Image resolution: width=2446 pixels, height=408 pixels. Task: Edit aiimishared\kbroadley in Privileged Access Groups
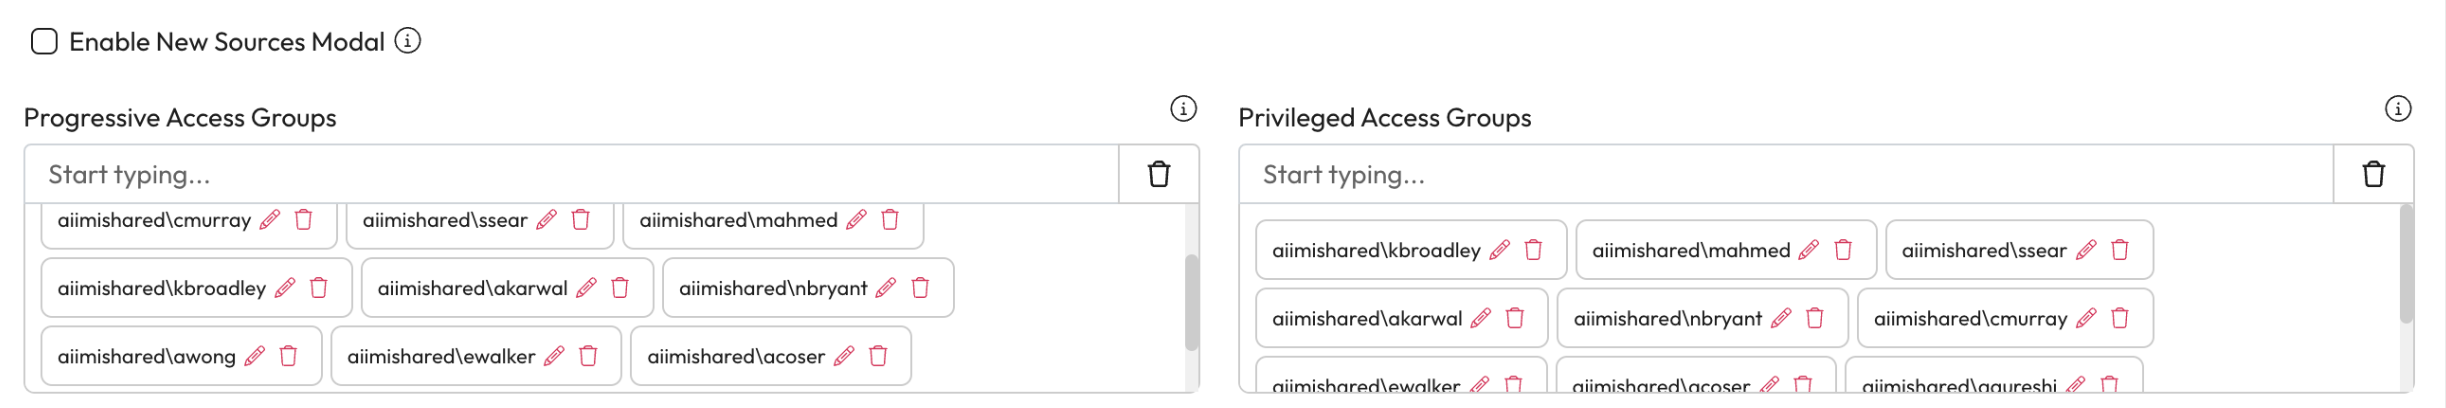1499,250
